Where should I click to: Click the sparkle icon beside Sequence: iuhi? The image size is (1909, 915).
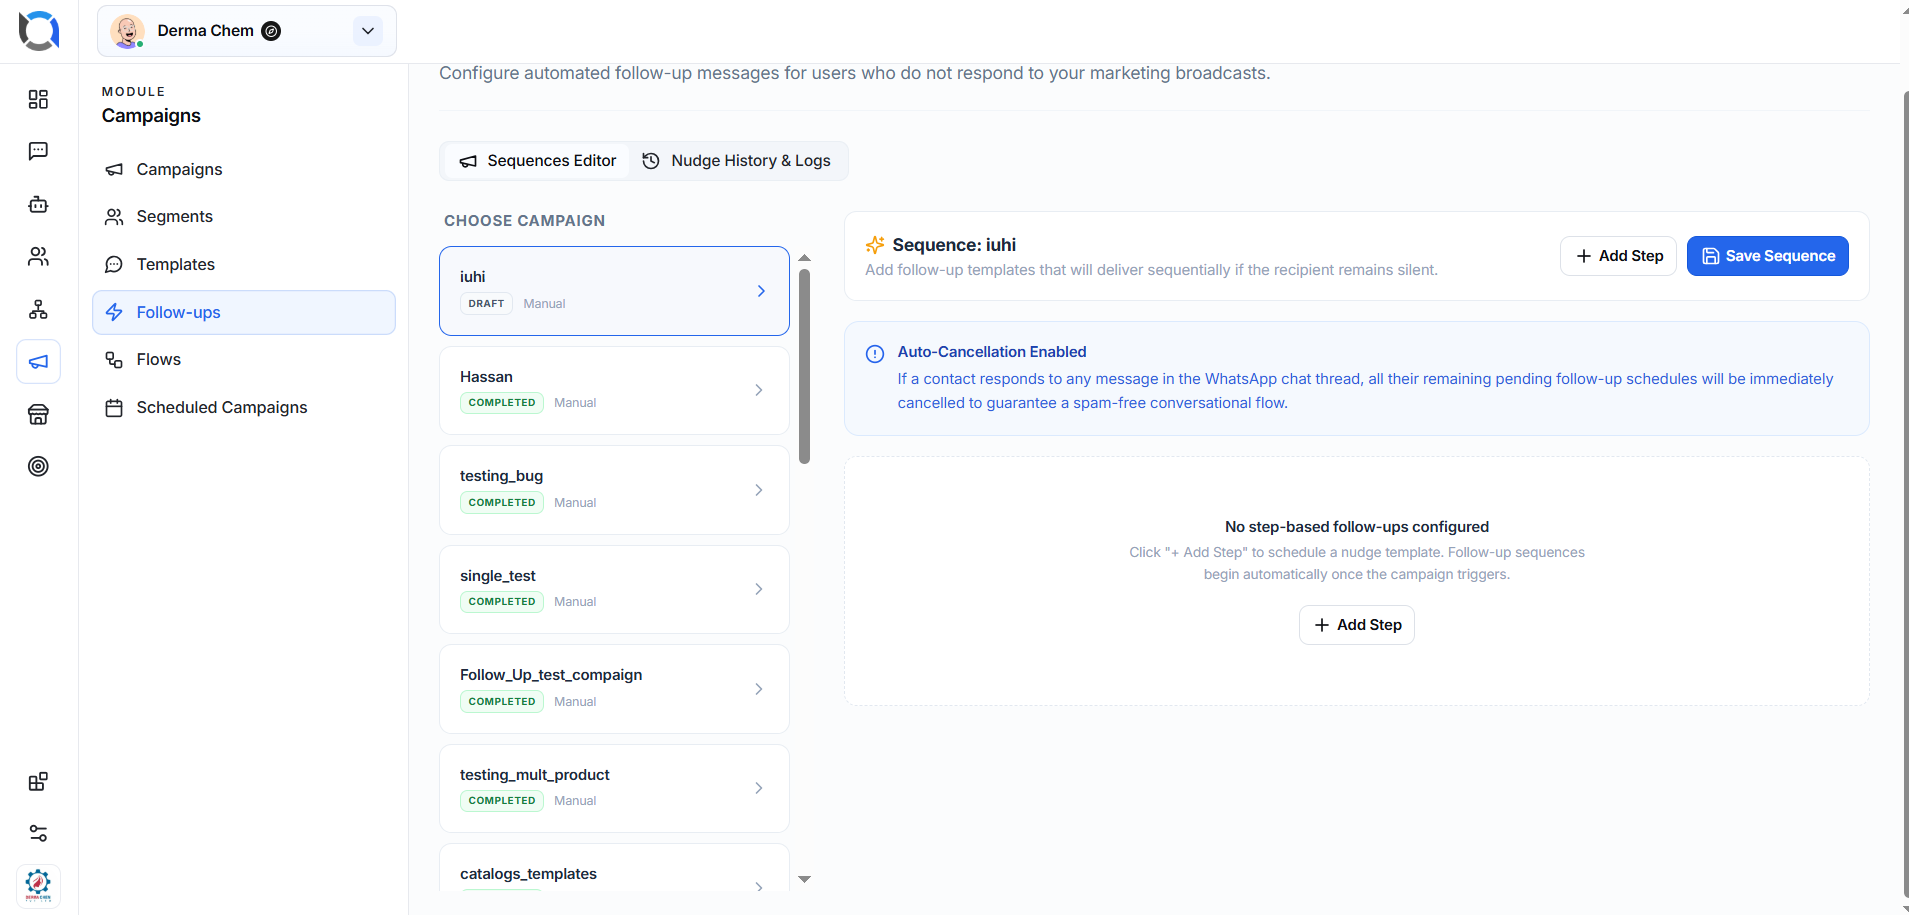(x=875, y=245)
